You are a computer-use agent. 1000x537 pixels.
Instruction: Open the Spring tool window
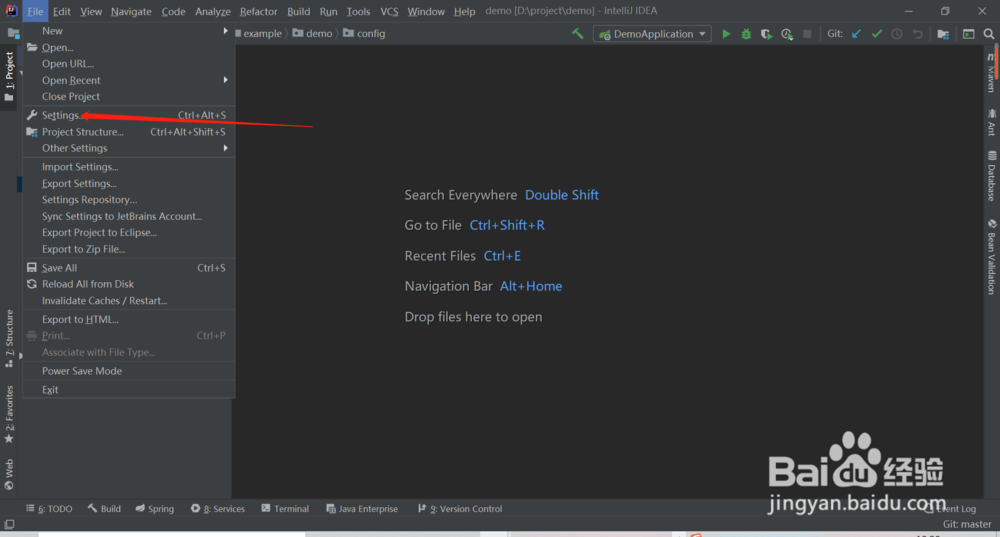(x=154, y=508)
